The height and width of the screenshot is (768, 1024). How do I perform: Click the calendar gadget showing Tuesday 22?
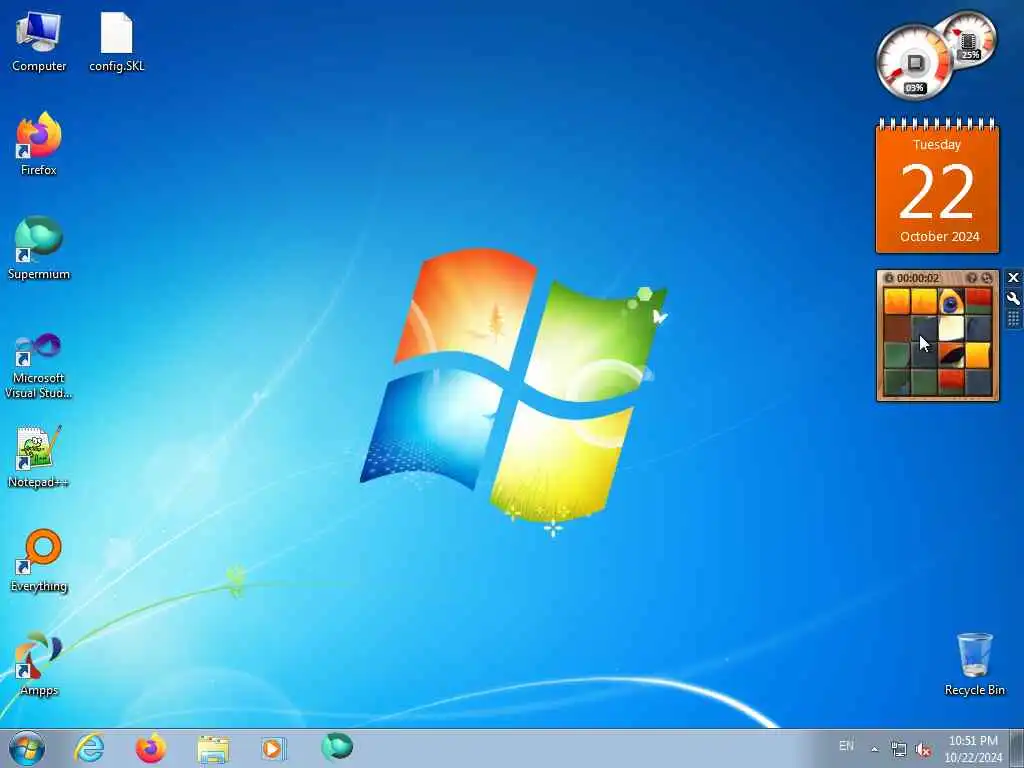click(x=937, y=185)
